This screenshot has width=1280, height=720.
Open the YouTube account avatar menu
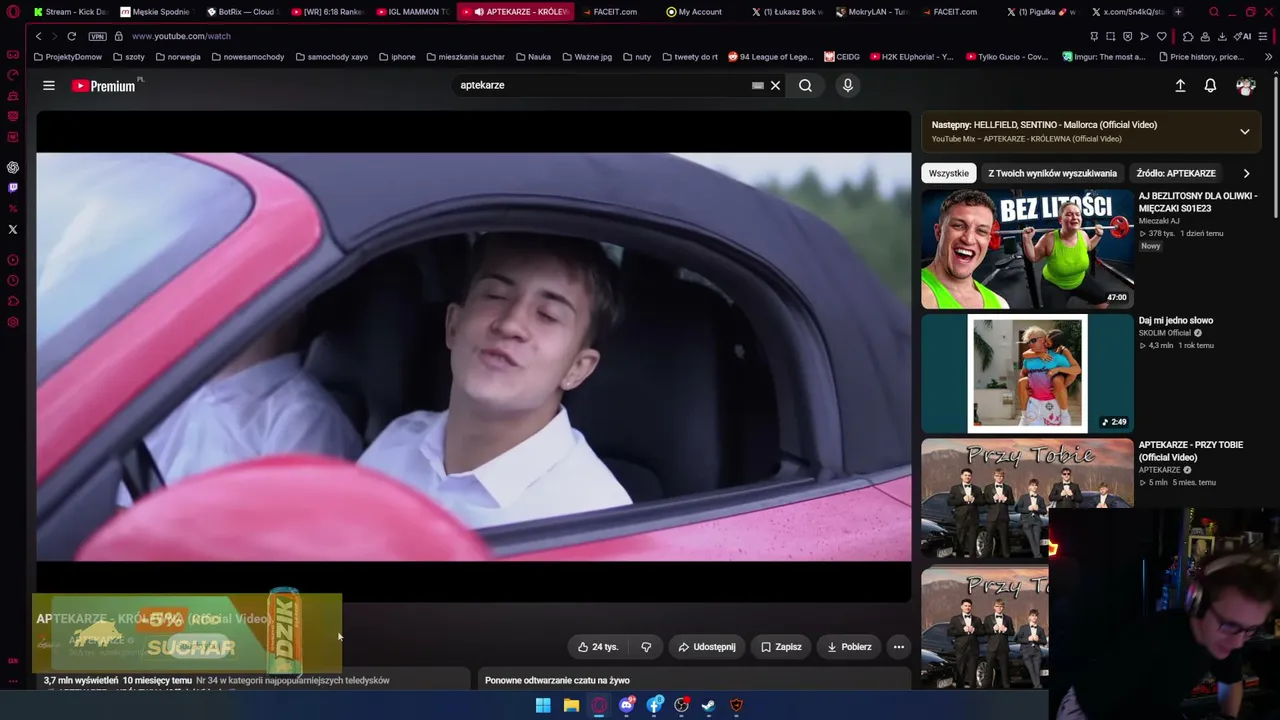click(1245, 86)
